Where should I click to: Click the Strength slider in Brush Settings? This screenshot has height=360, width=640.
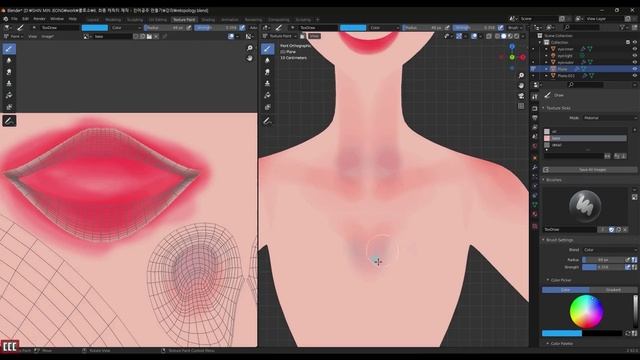pos(603,267)
